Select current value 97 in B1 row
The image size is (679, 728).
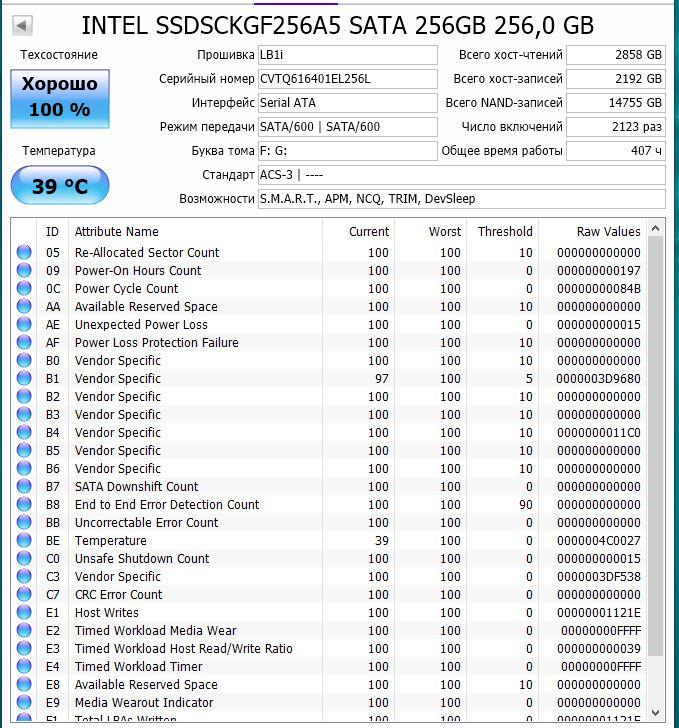pos(382,379)
